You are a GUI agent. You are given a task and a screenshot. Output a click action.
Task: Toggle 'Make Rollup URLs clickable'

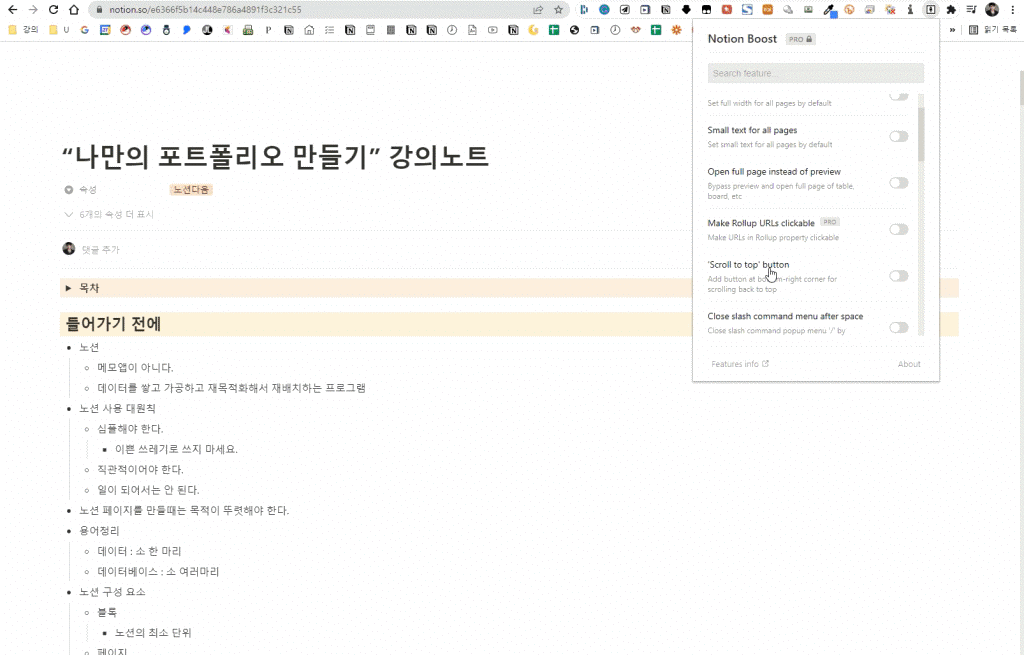(x=899, y=229)
